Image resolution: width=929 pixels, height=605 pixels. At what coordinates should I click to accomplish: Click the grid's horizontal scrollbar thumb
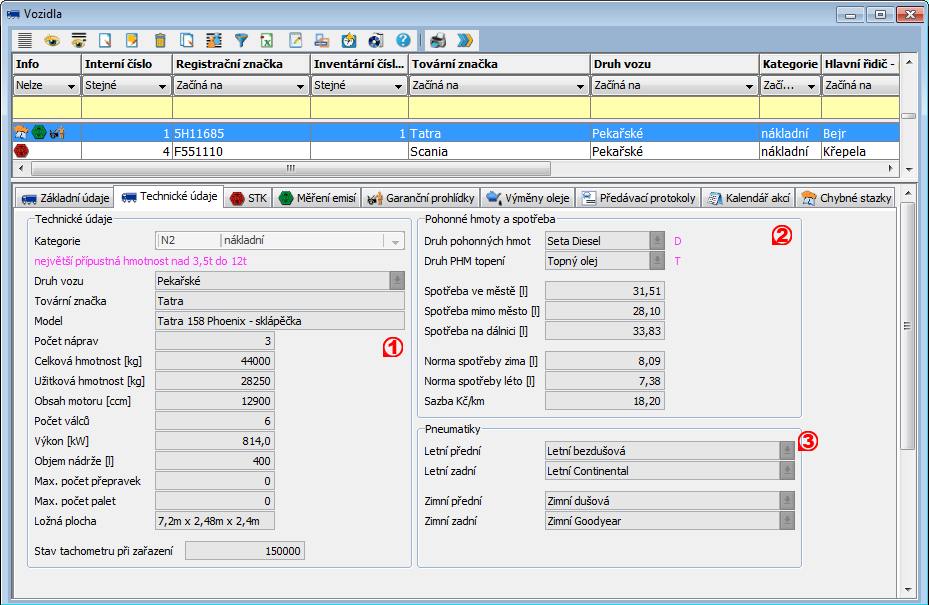290,169
